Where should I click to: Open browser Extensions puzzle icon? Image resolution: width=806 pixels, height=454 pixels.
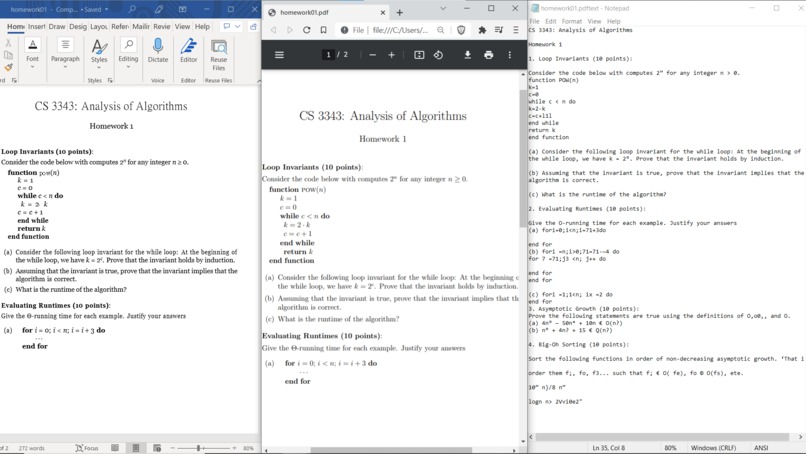coord(482,30)
